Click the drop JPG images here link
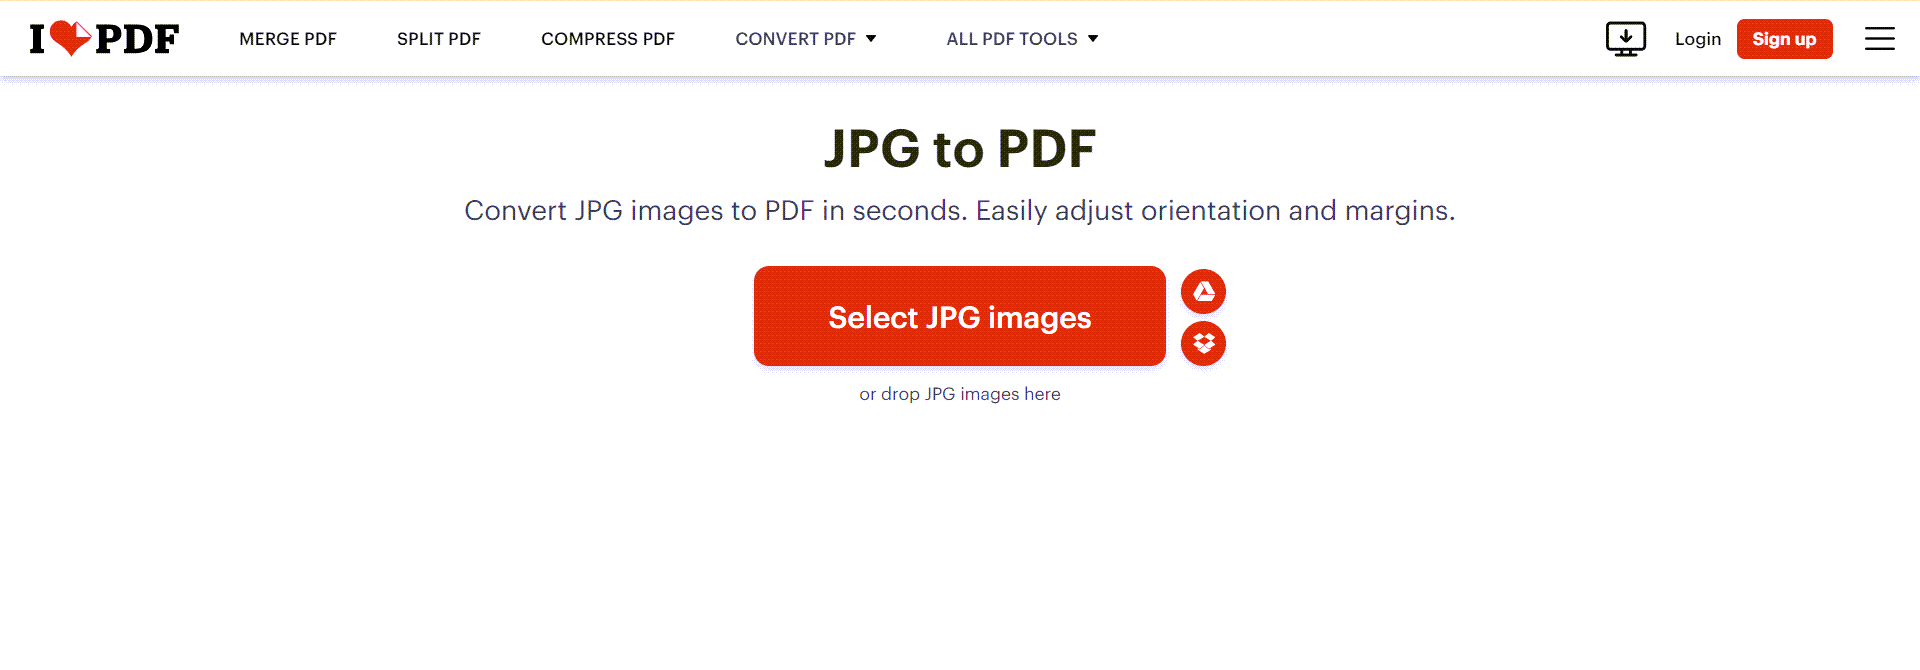The width and height of the screenshot is (1920, 670). coord(959,393)
